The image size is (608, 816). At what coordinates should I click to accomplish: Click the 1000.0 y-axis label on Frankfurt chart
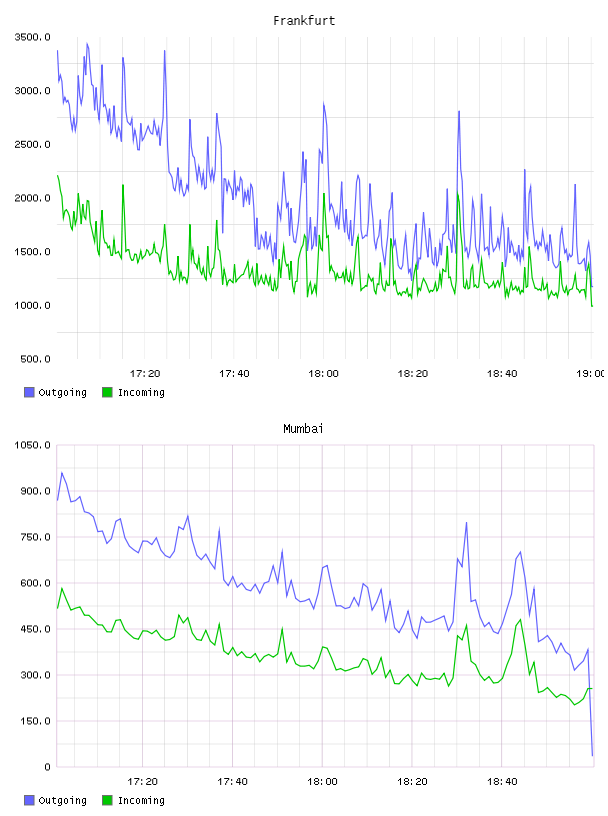[x=33, y=305]
